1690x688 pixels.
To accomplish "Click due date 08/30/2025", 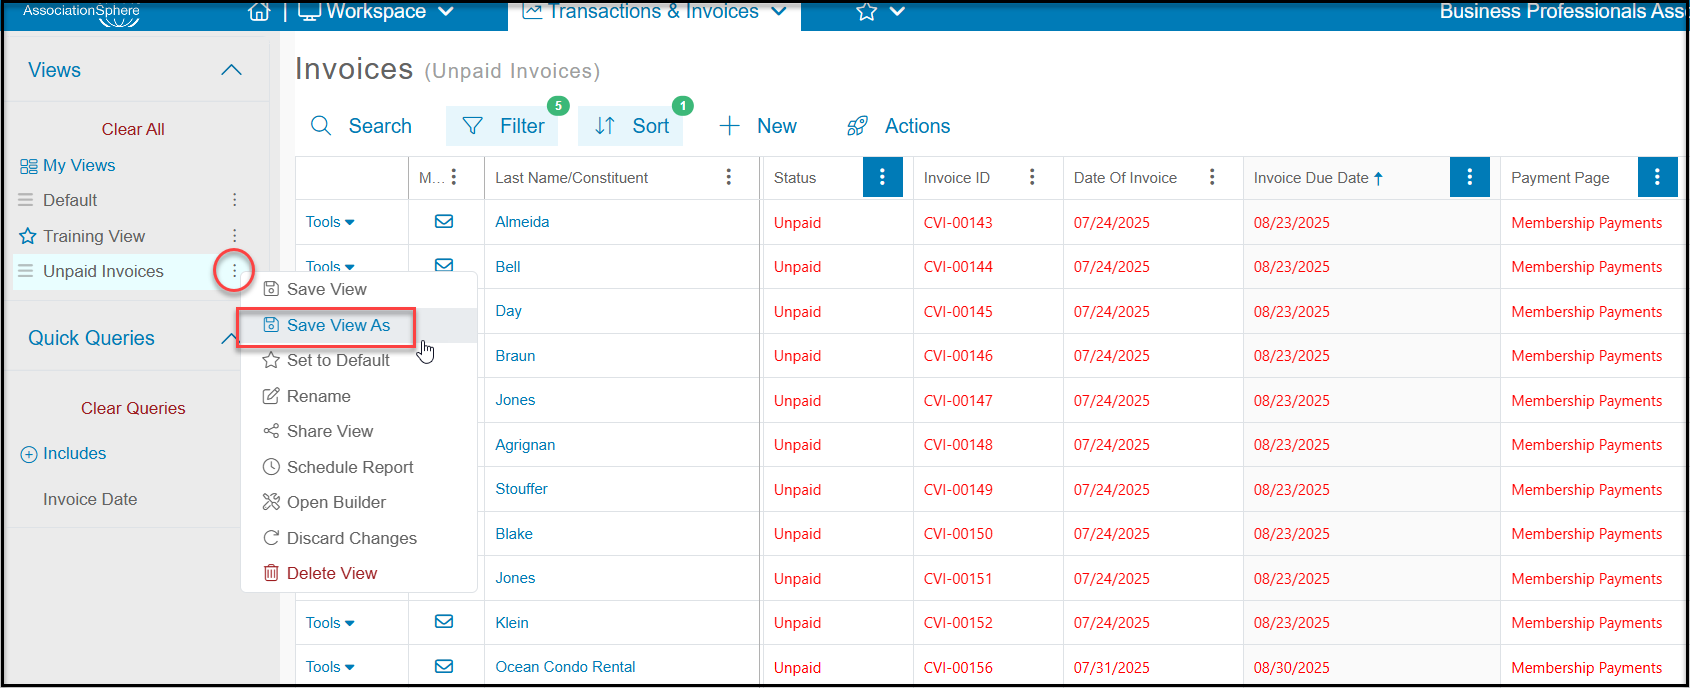I will tap(1292, 668).
